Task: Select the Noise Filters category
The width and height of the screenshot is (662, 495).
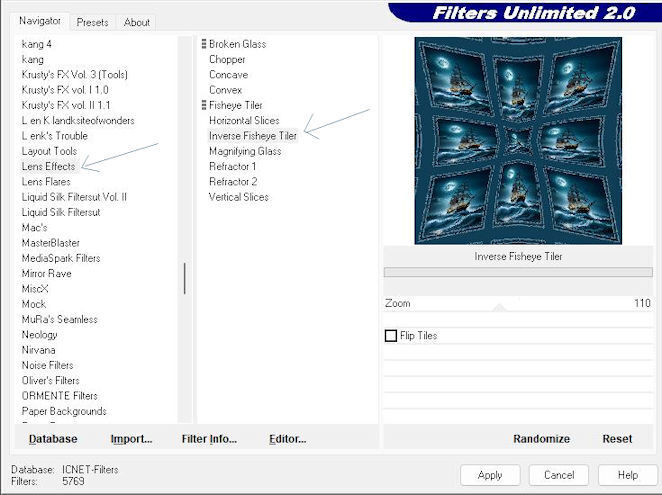Action: (x=47, y=365)
